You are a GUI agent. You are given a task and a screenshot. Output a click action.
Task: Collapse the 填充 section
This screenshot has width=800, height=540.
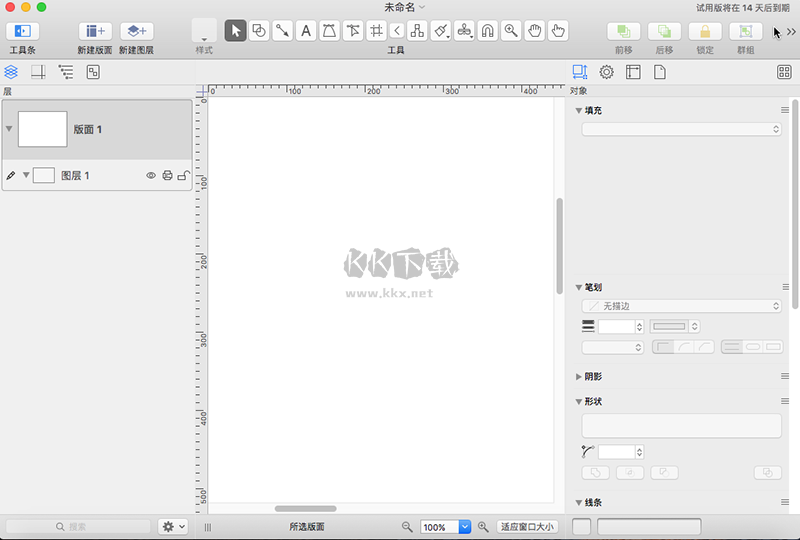(579, 110)
